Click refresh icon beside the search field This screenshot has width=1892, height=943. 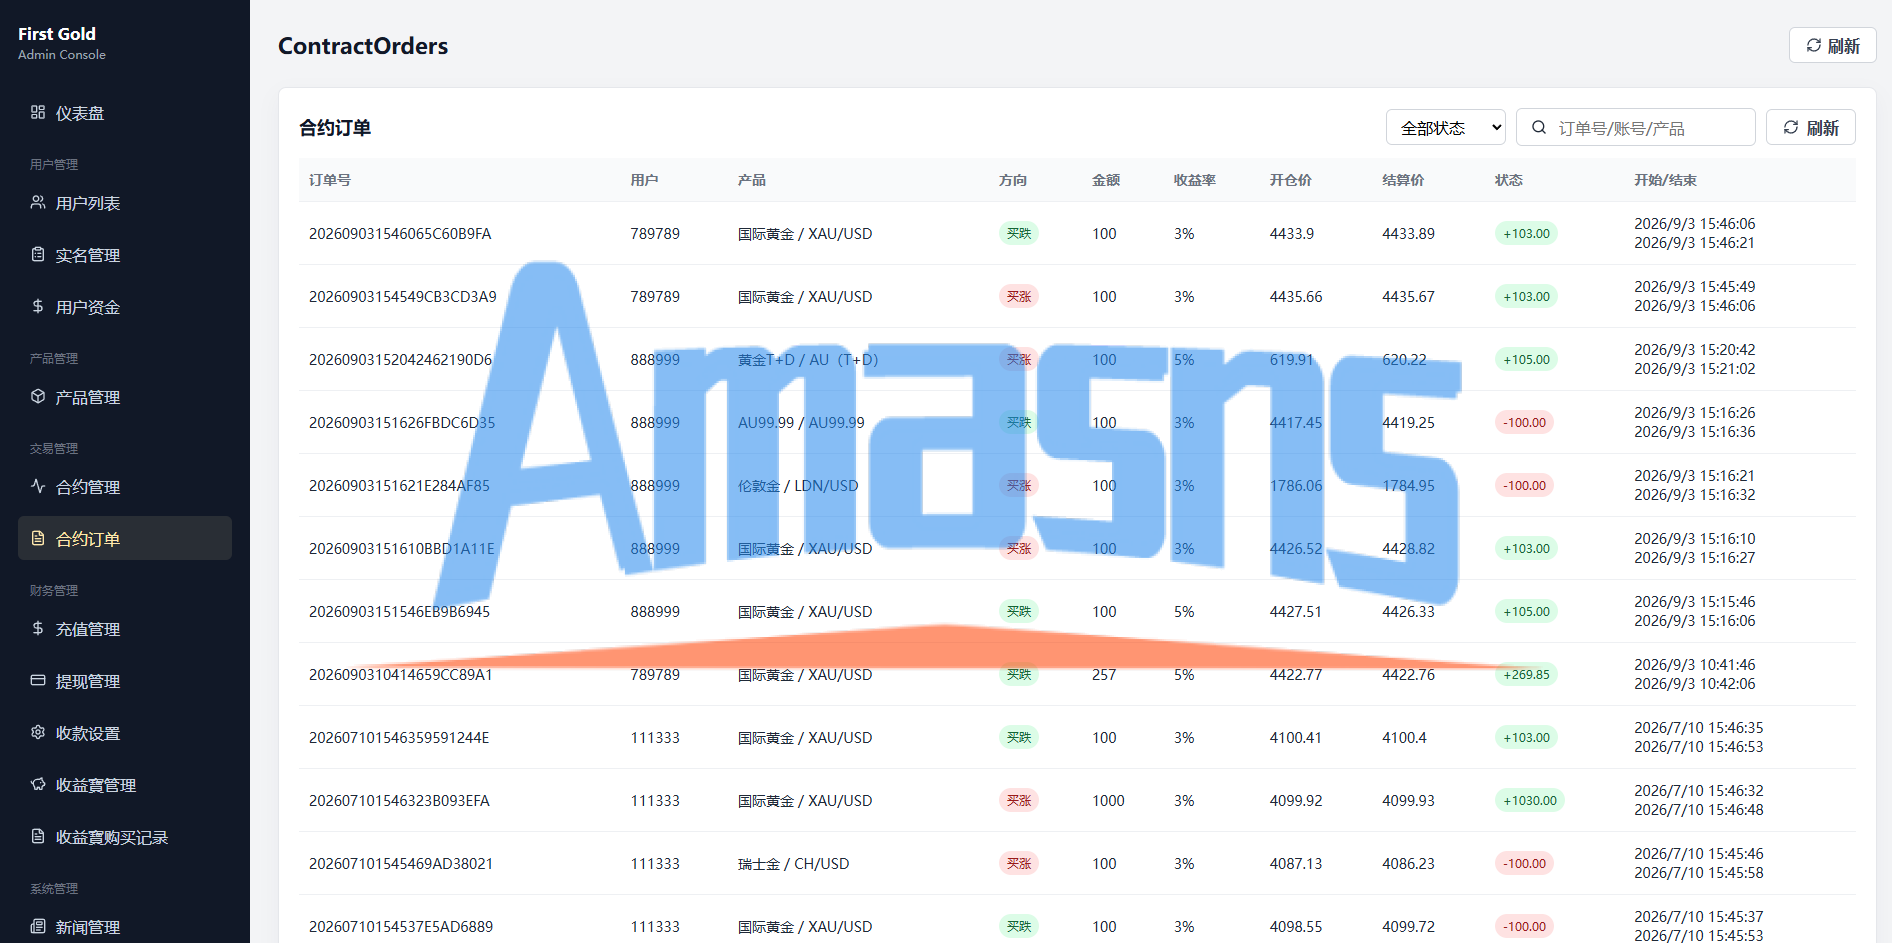click(x=1791, y=127)
